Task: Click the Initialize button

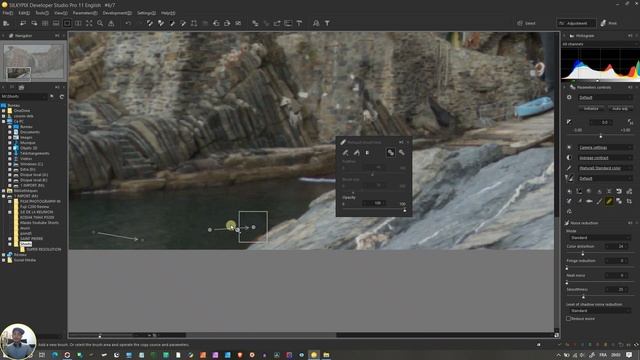Action: click(591, 109)
